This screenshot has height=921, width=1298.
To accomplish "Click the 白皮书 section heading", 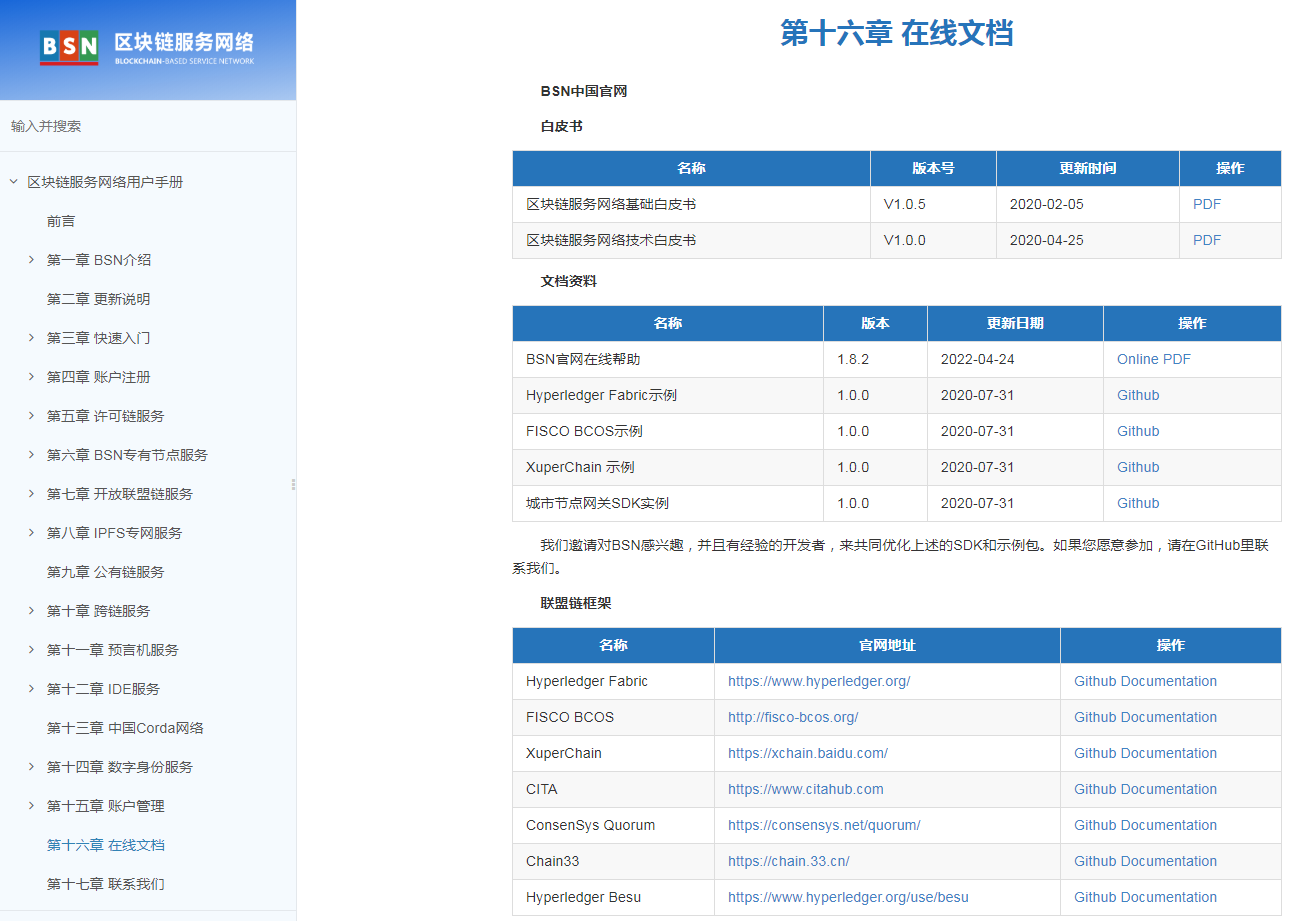I will [562, 127].
